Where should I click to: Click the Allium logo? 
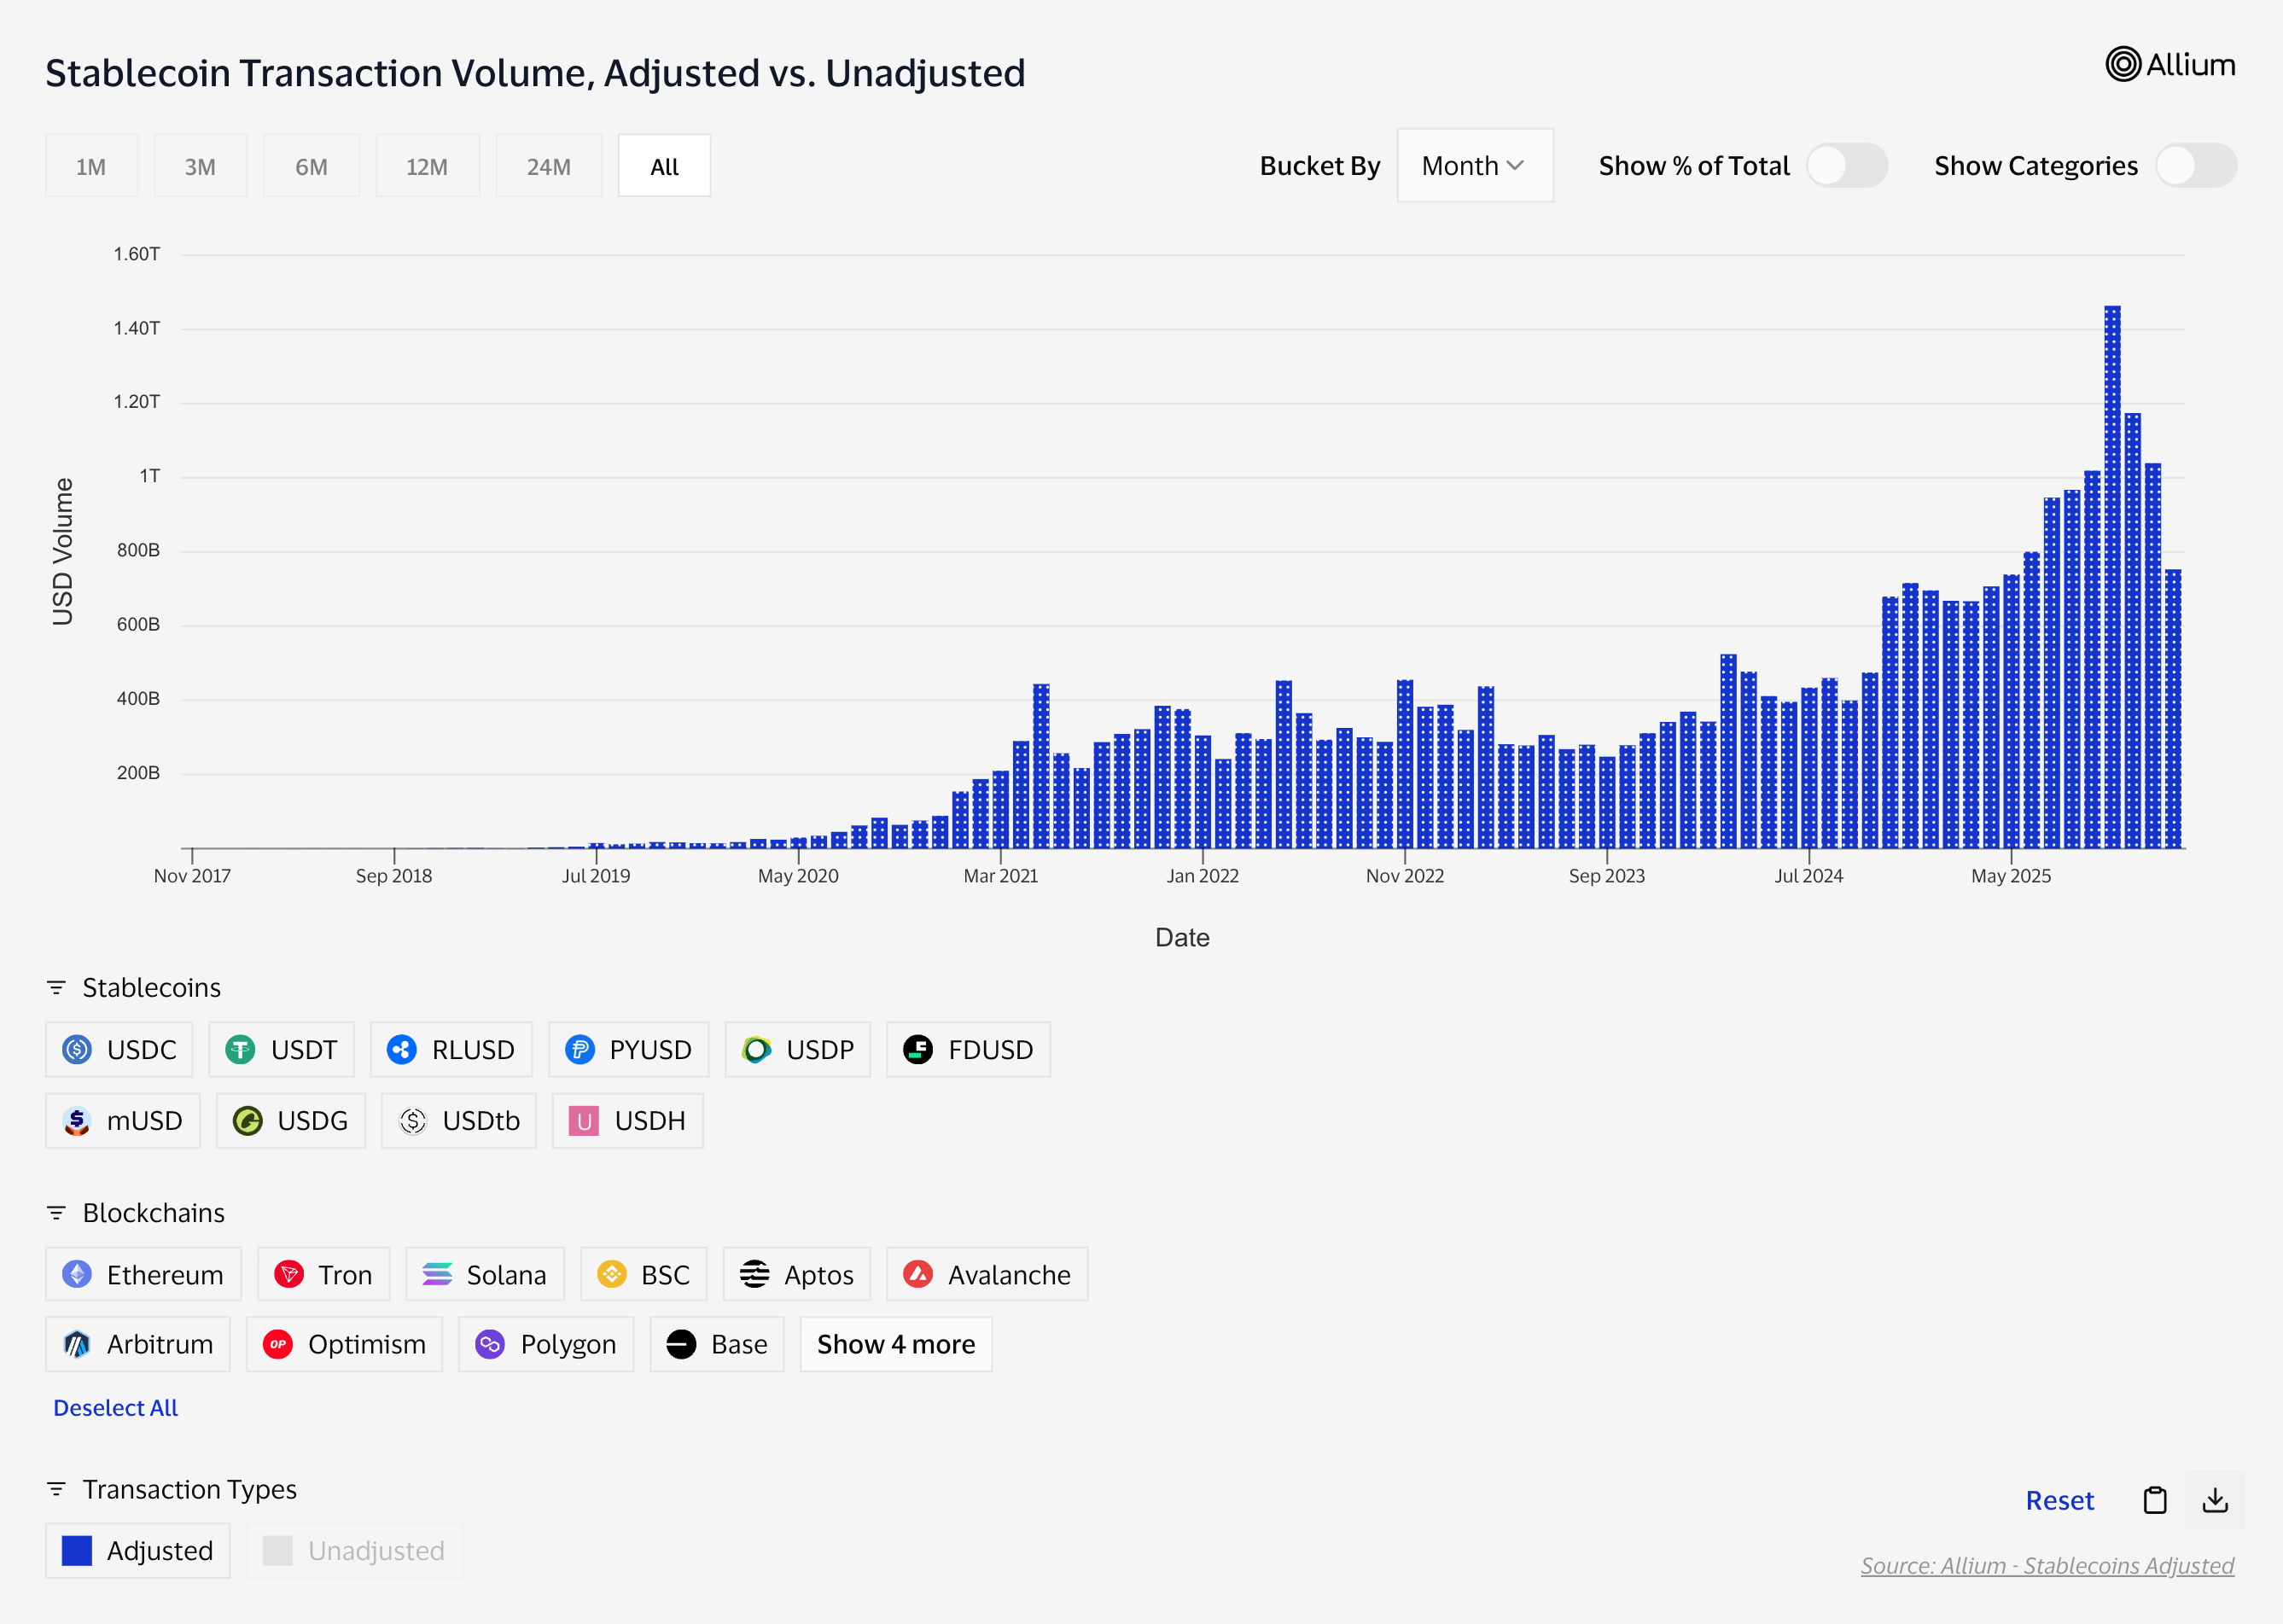pos(2170,65)
